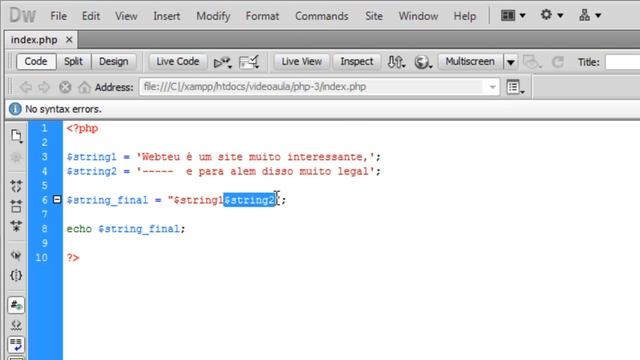Click 'echo' on line 8
The image size is (640, 360).
79,229
